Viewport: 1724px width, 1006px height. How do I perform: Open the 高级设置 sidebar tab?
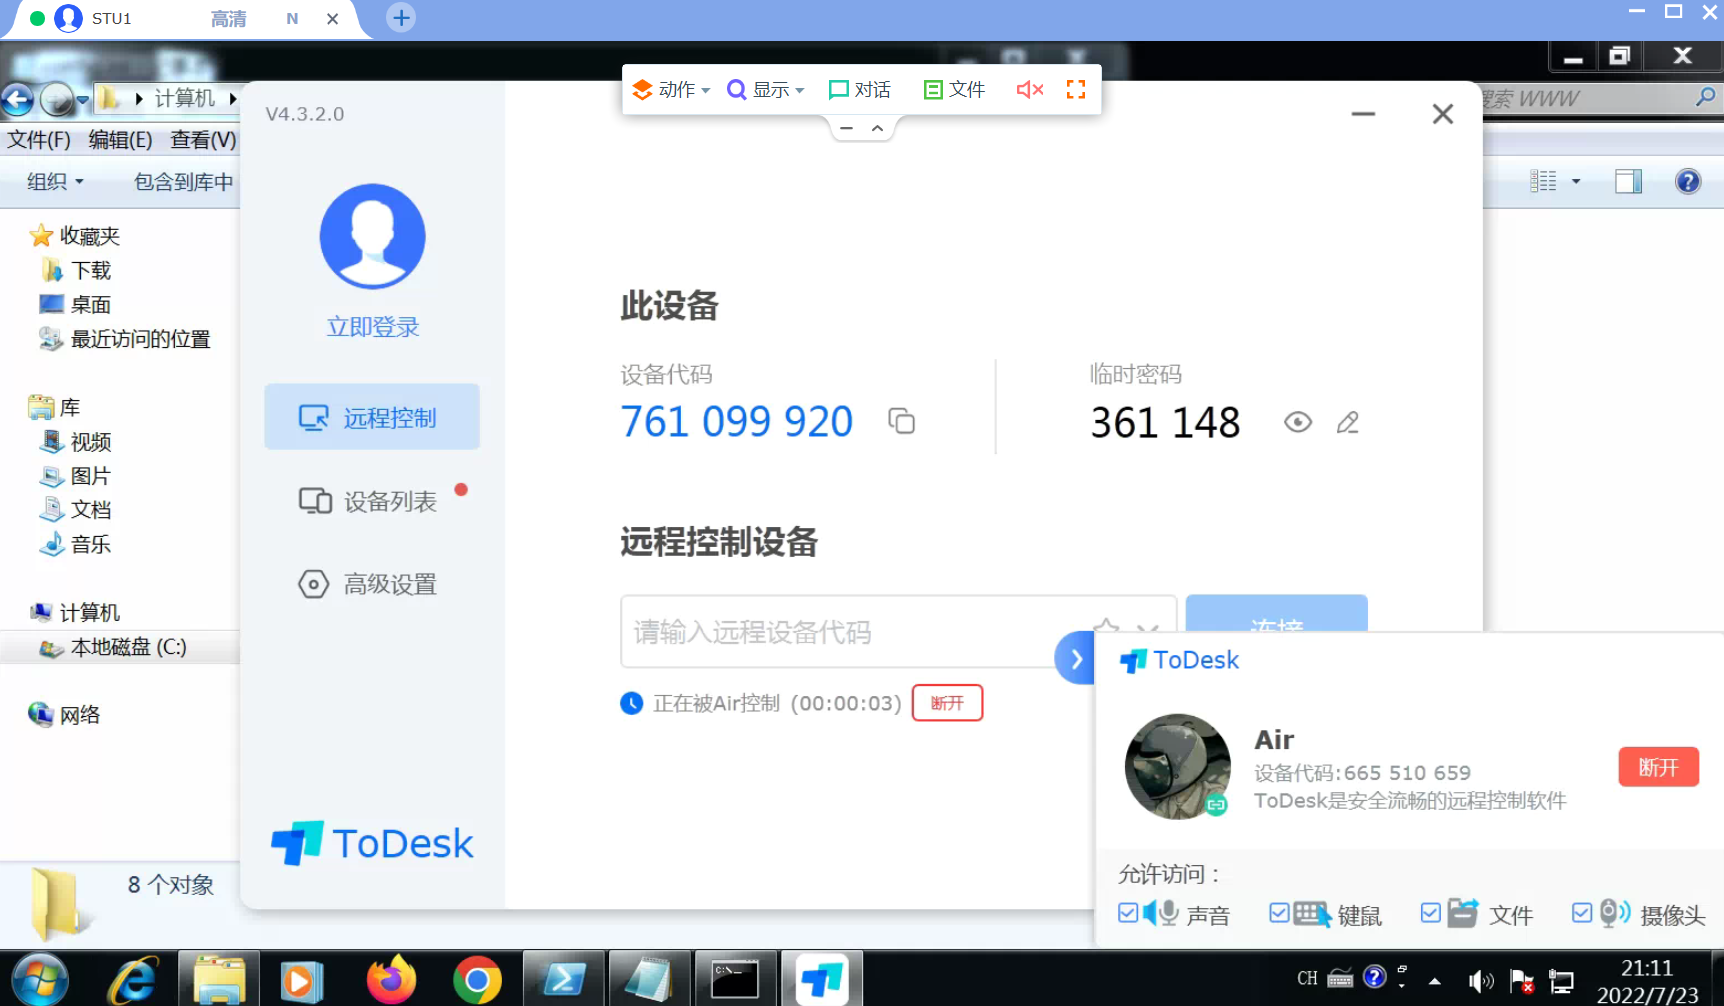coord(372,583)
